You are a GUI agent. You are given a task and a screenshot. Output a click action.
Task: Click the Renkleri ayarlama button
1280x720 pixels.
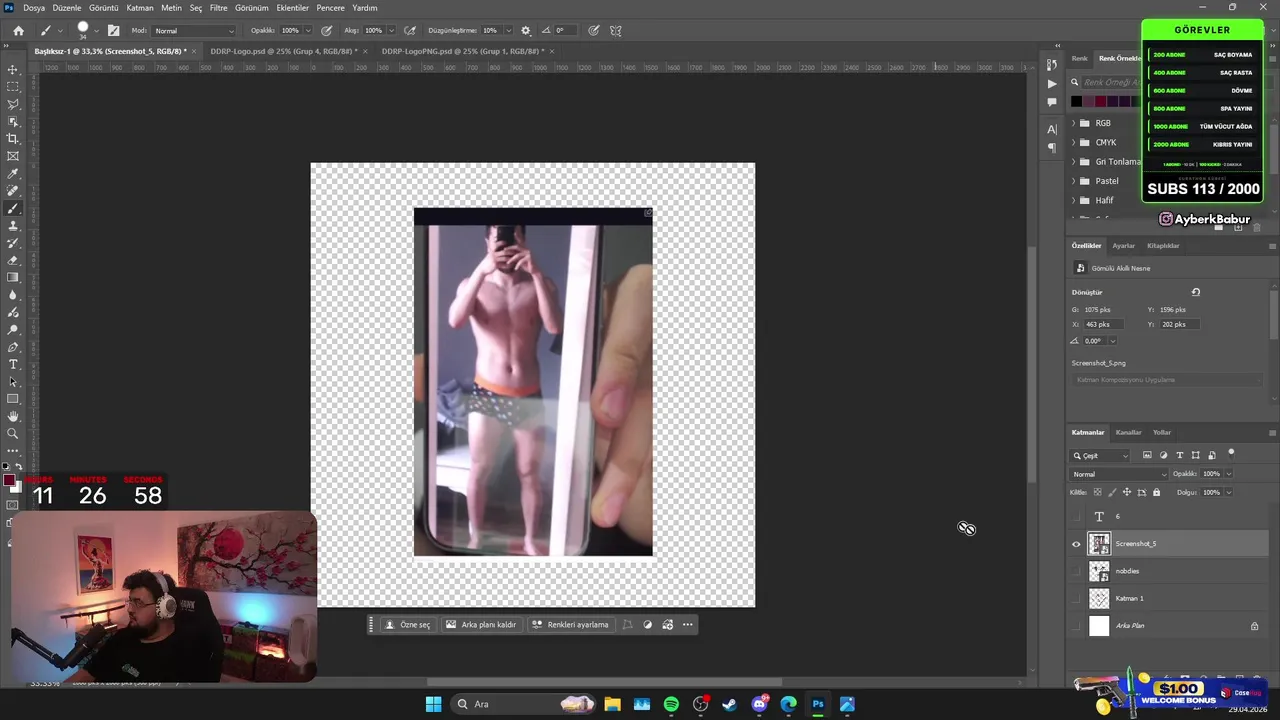coord(570,625)
